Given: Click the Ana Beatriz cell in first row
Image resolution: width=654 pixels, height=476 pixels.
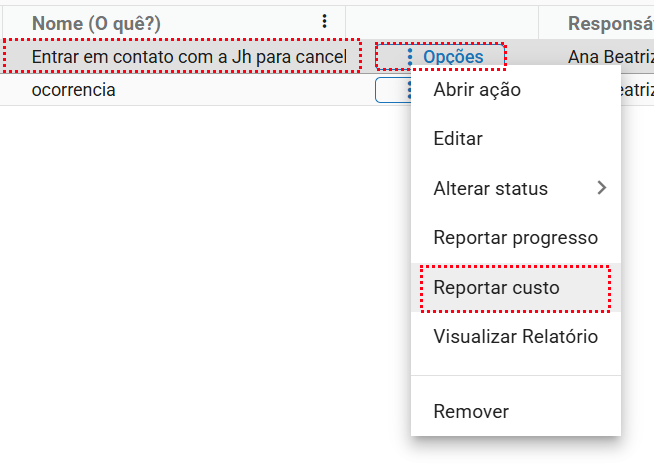Looking at the screenshot, I should tap(610, 57).
